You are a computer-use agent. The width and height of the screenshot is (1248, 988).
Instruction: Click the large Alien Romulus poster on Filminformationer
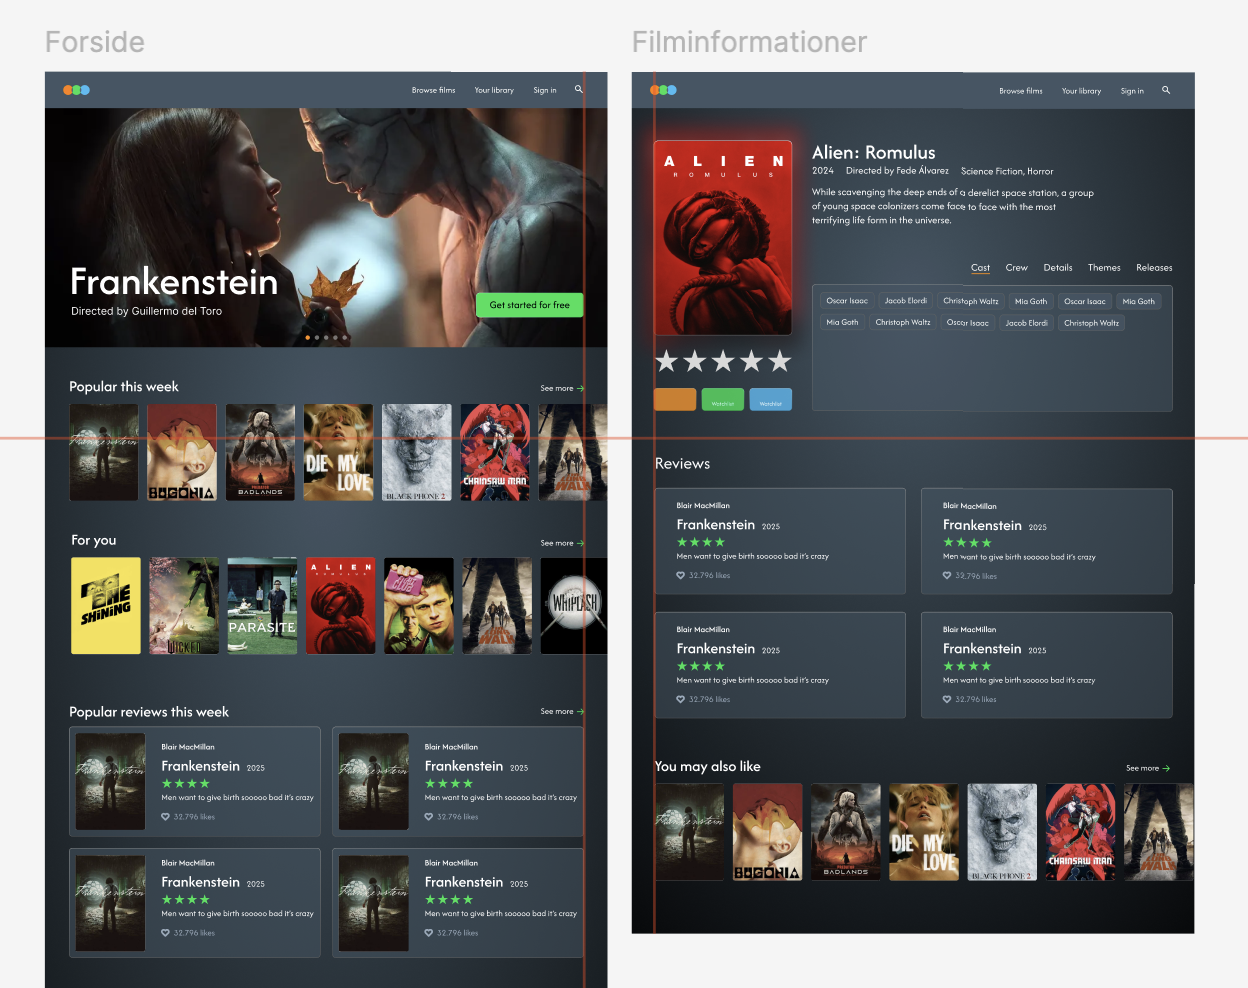(723, 237)
